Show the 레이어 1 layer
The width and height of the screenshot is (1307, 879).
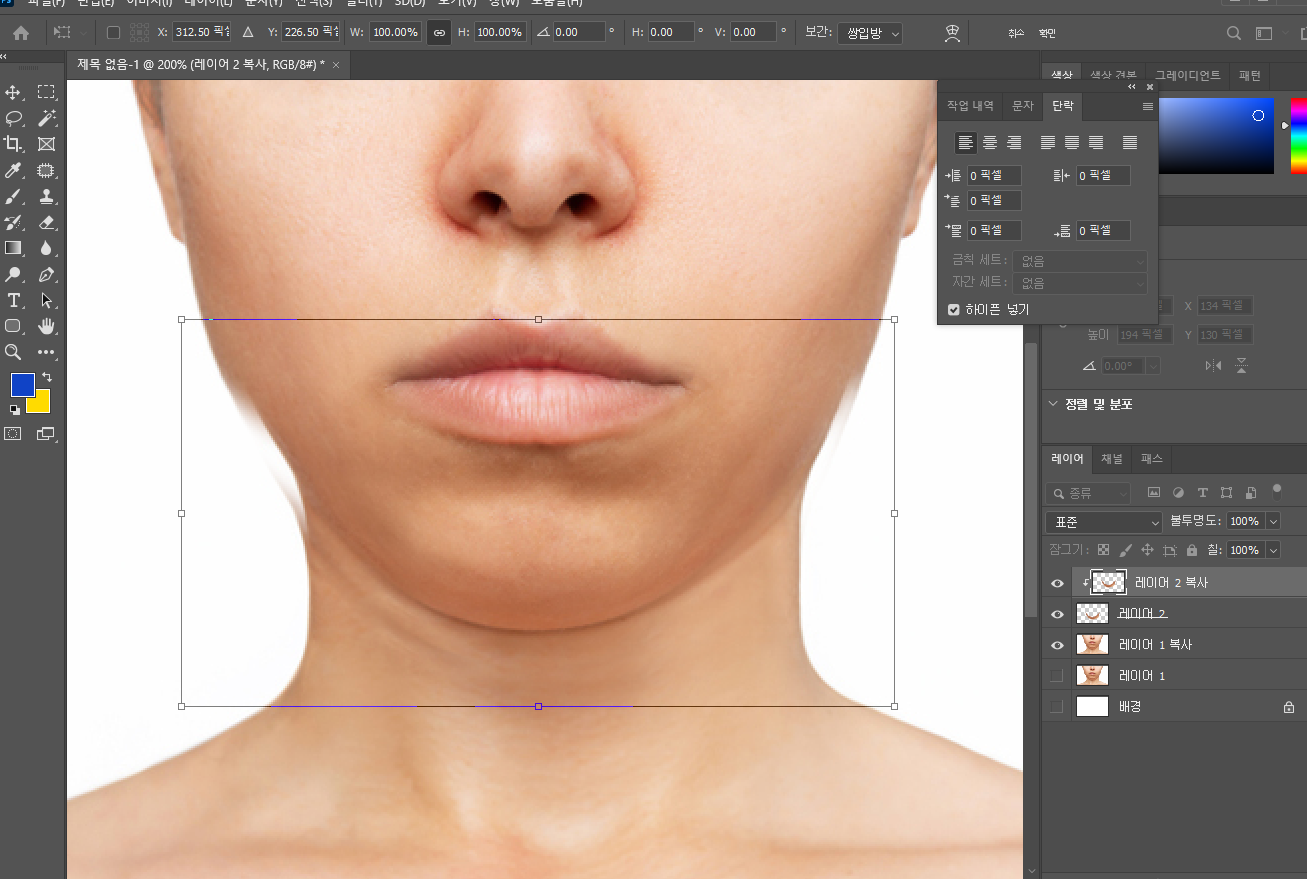point(1057,676)
